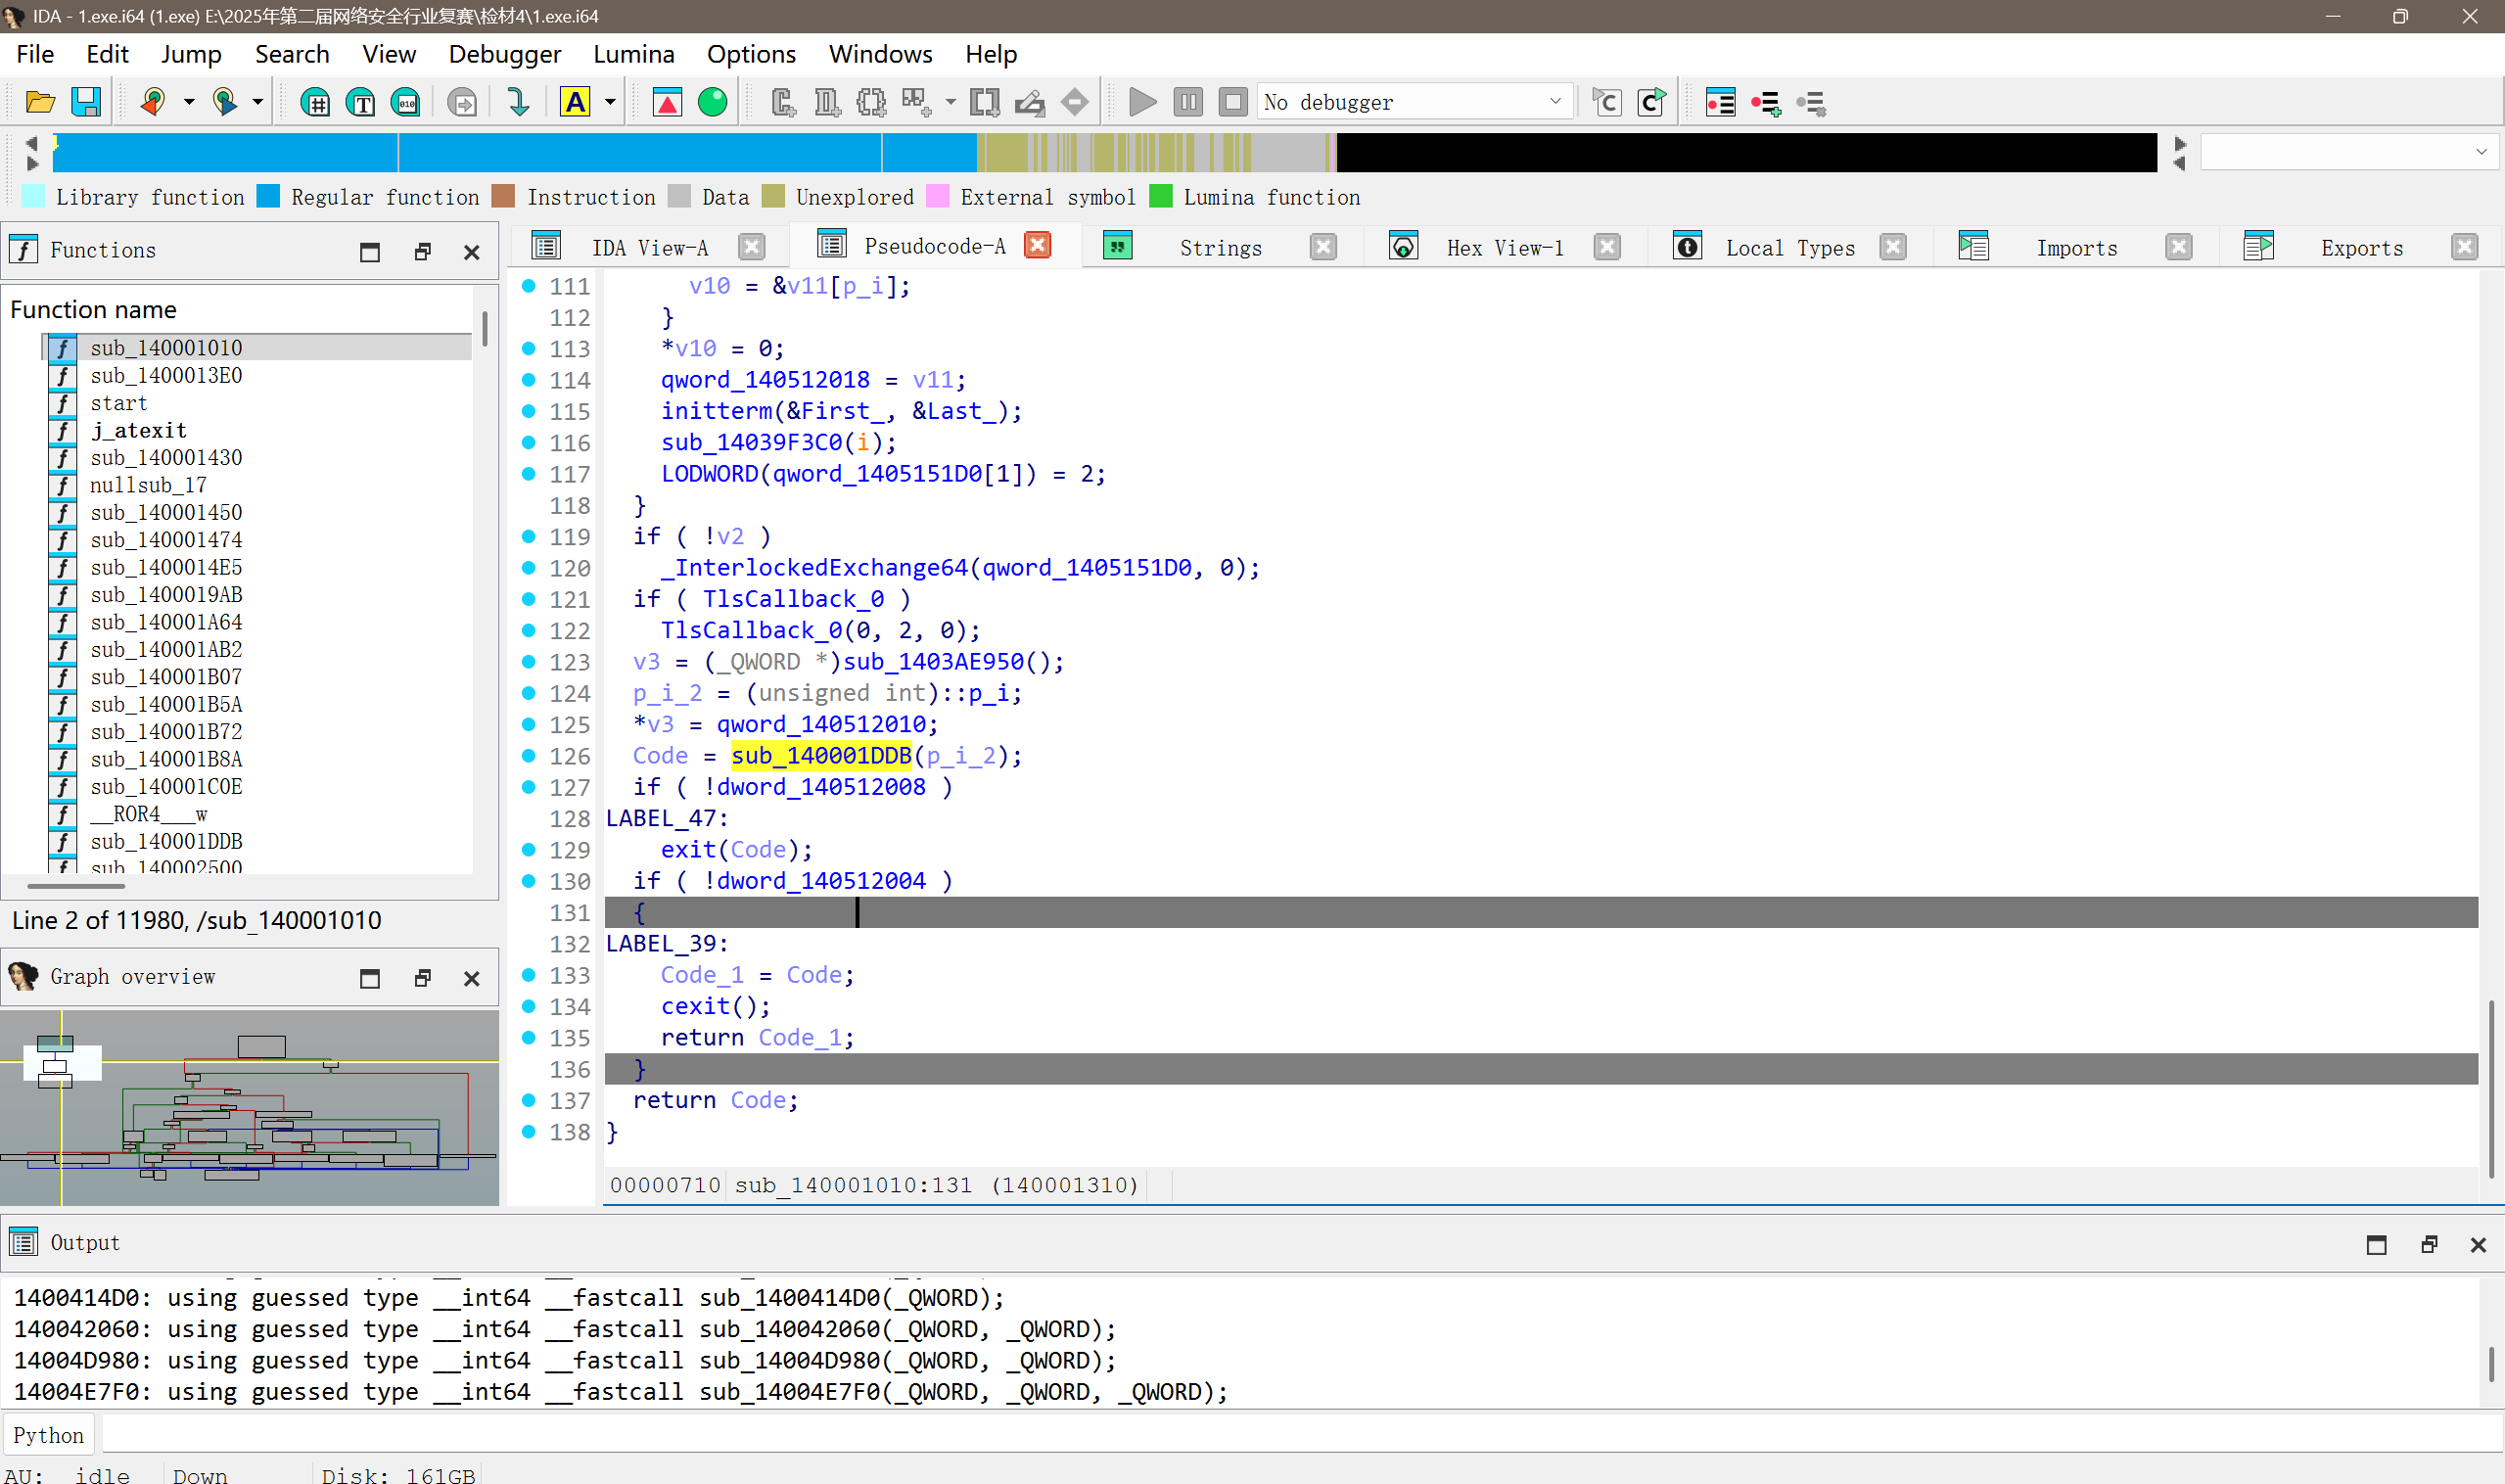
Task: Start process with the play button
Action: [1142, 102]
